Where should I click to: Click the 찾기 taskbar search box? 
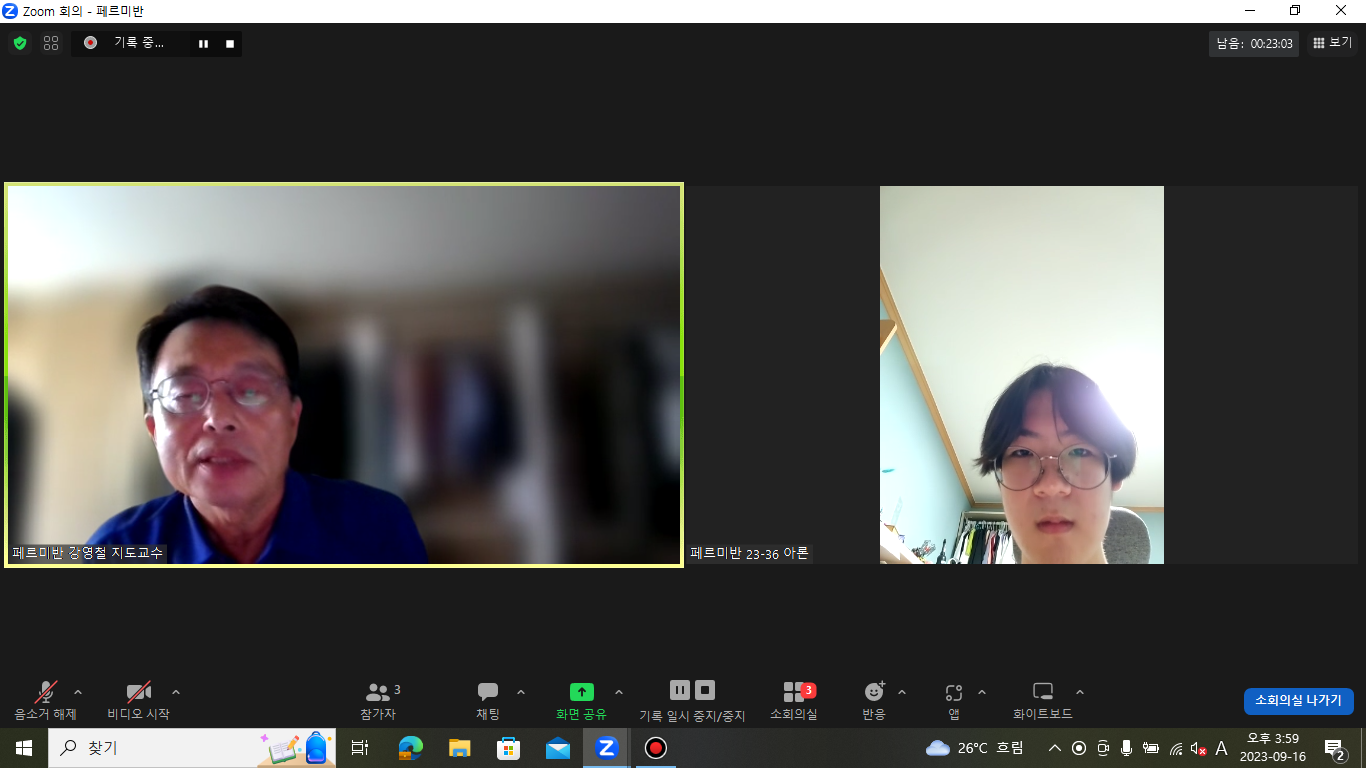coord(192,748)
